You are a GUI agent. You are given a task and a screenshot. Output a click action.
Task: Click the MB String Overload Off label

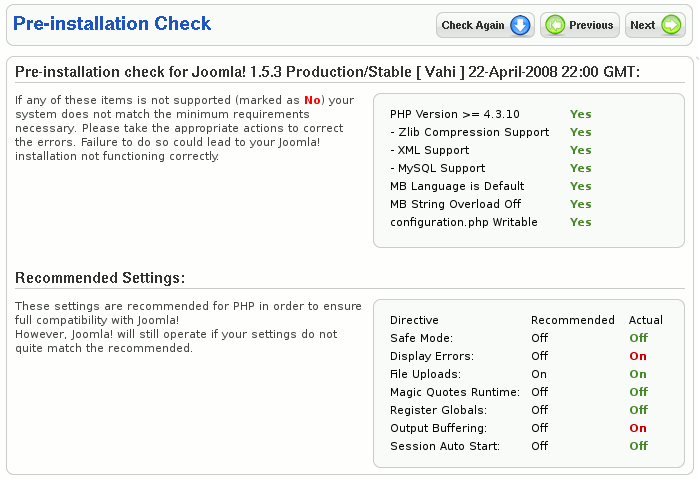click(x=456, y=204)
